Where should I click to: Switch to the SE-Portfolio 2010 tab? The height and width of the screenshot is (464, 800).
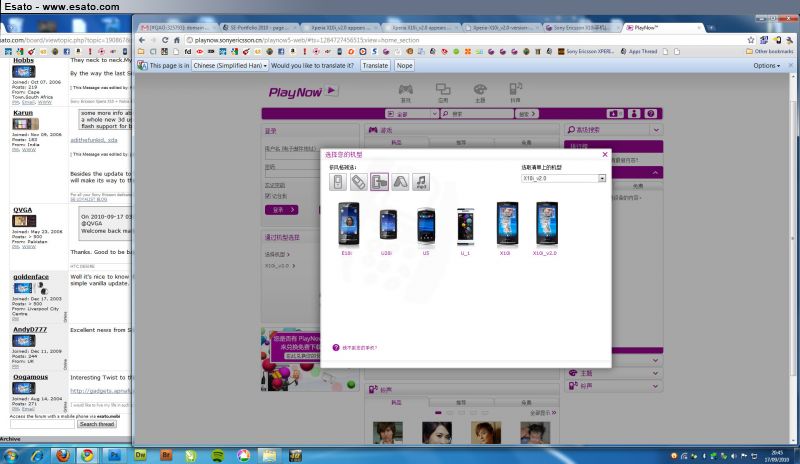coord(259,28)
